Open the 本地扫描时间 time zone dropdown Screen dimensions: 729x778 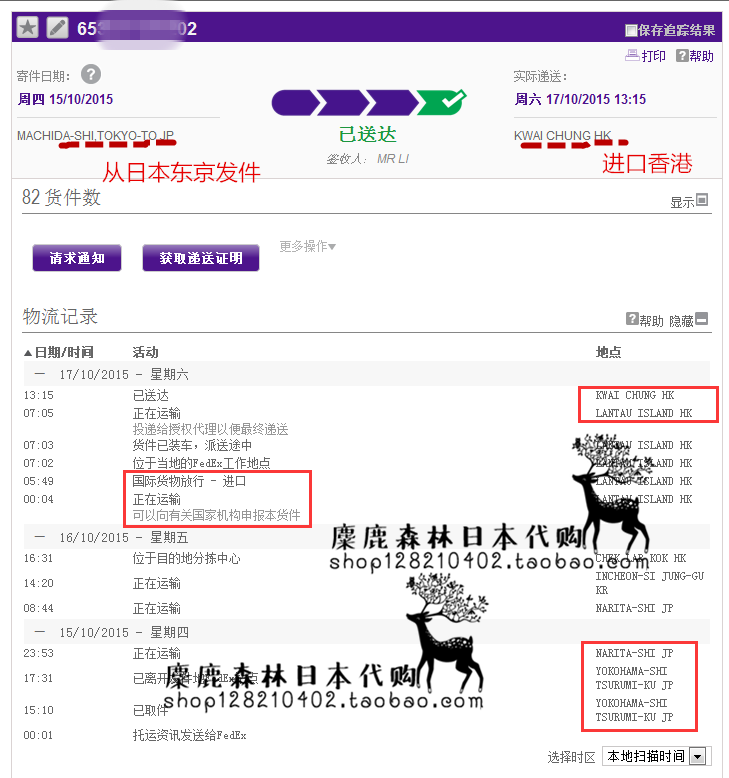click(698, 757)
